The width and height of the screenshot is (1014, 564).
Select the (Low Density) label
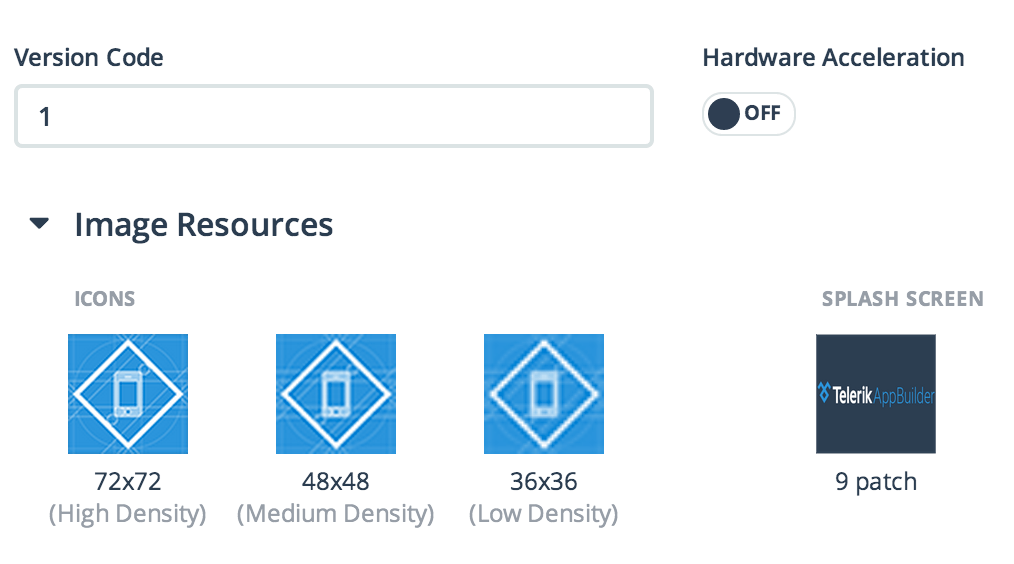pyautogui.click(x=544, y=514)
